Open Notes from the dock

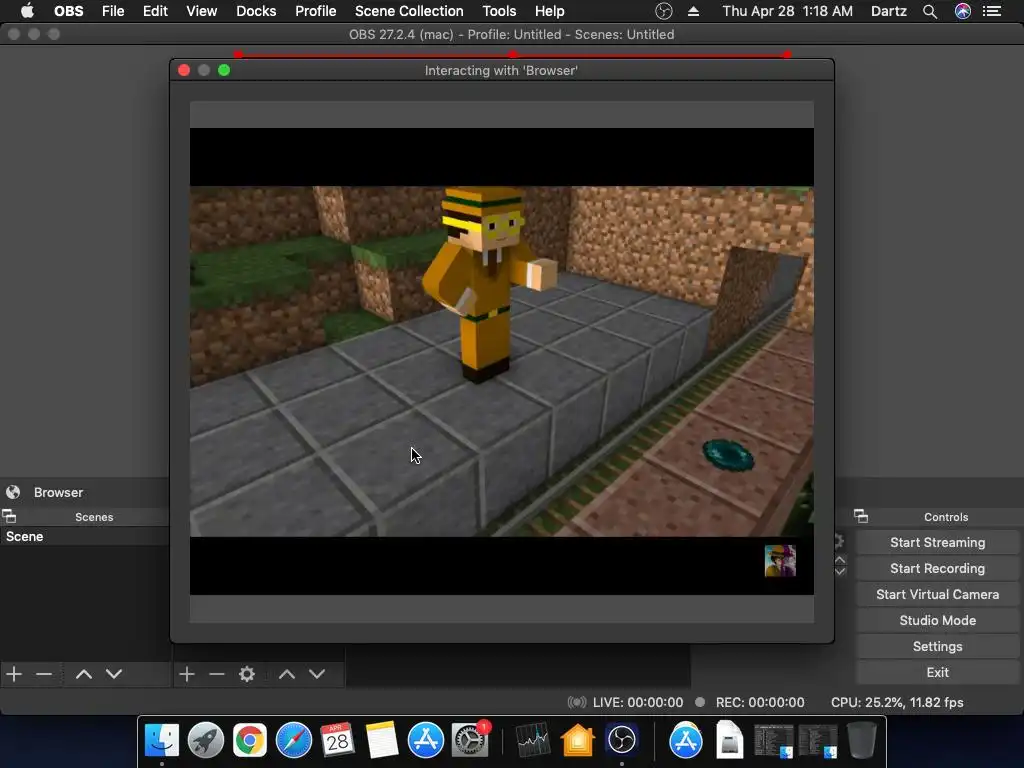point(381,740)
